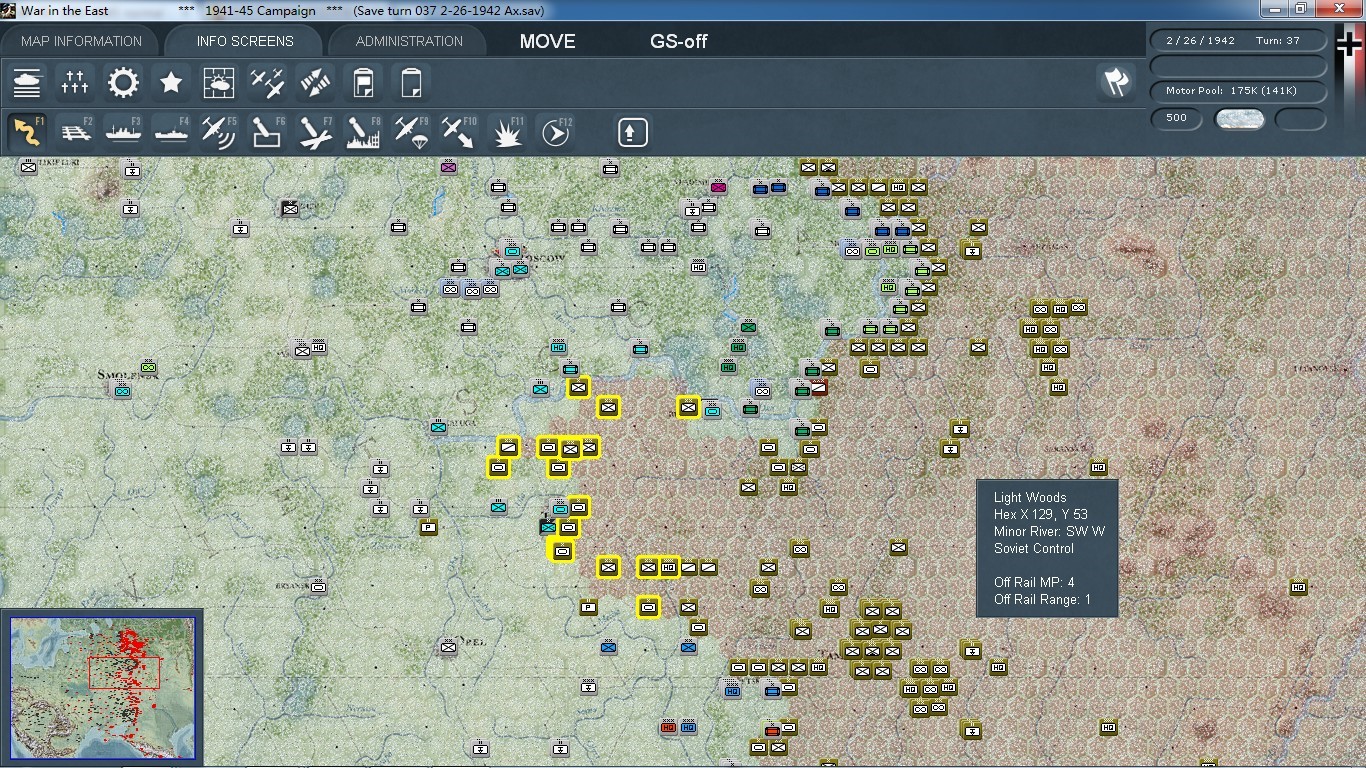This screenshot has width=1366, height=768.
Task: Click the crossed white flags icon
Action: pos(1116,83)
